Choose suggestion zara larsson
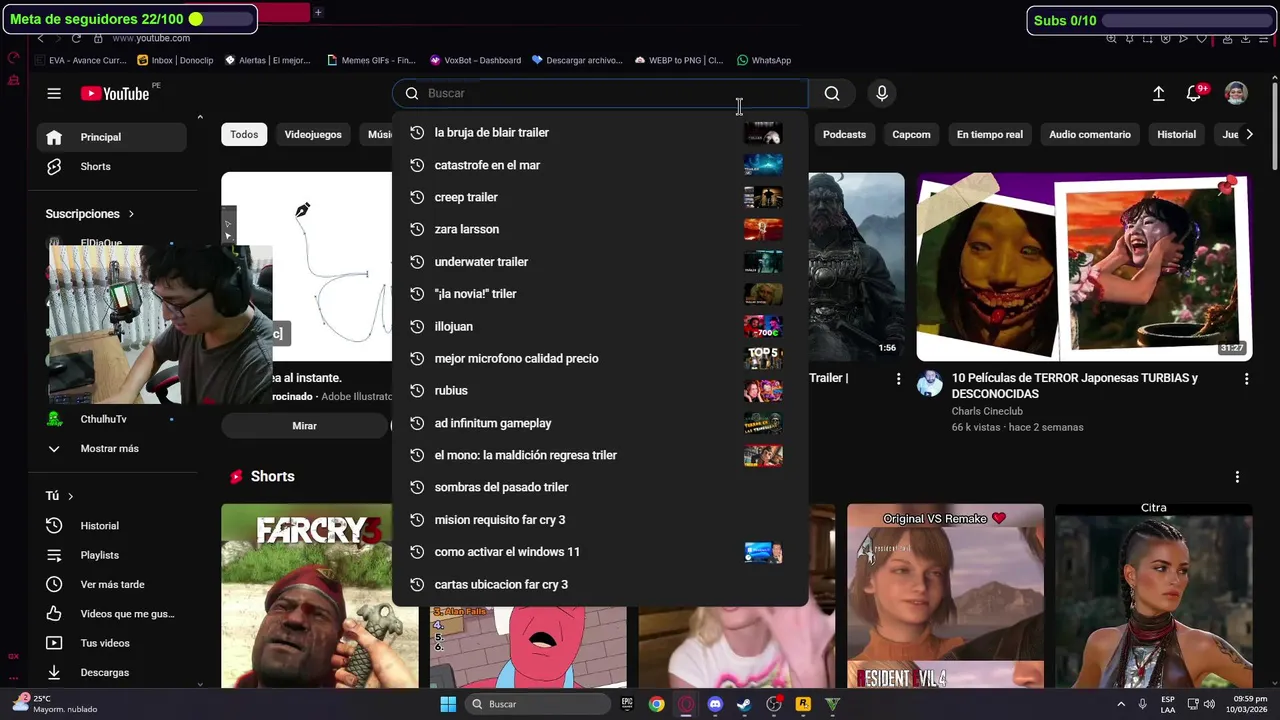 click(x=600, y=229)
